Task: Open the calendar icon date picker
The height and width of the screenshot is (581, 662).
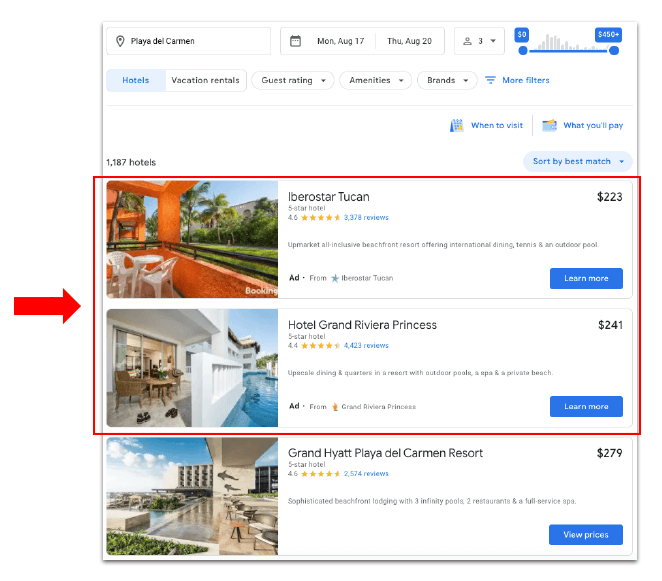Action: click(296, 41)
